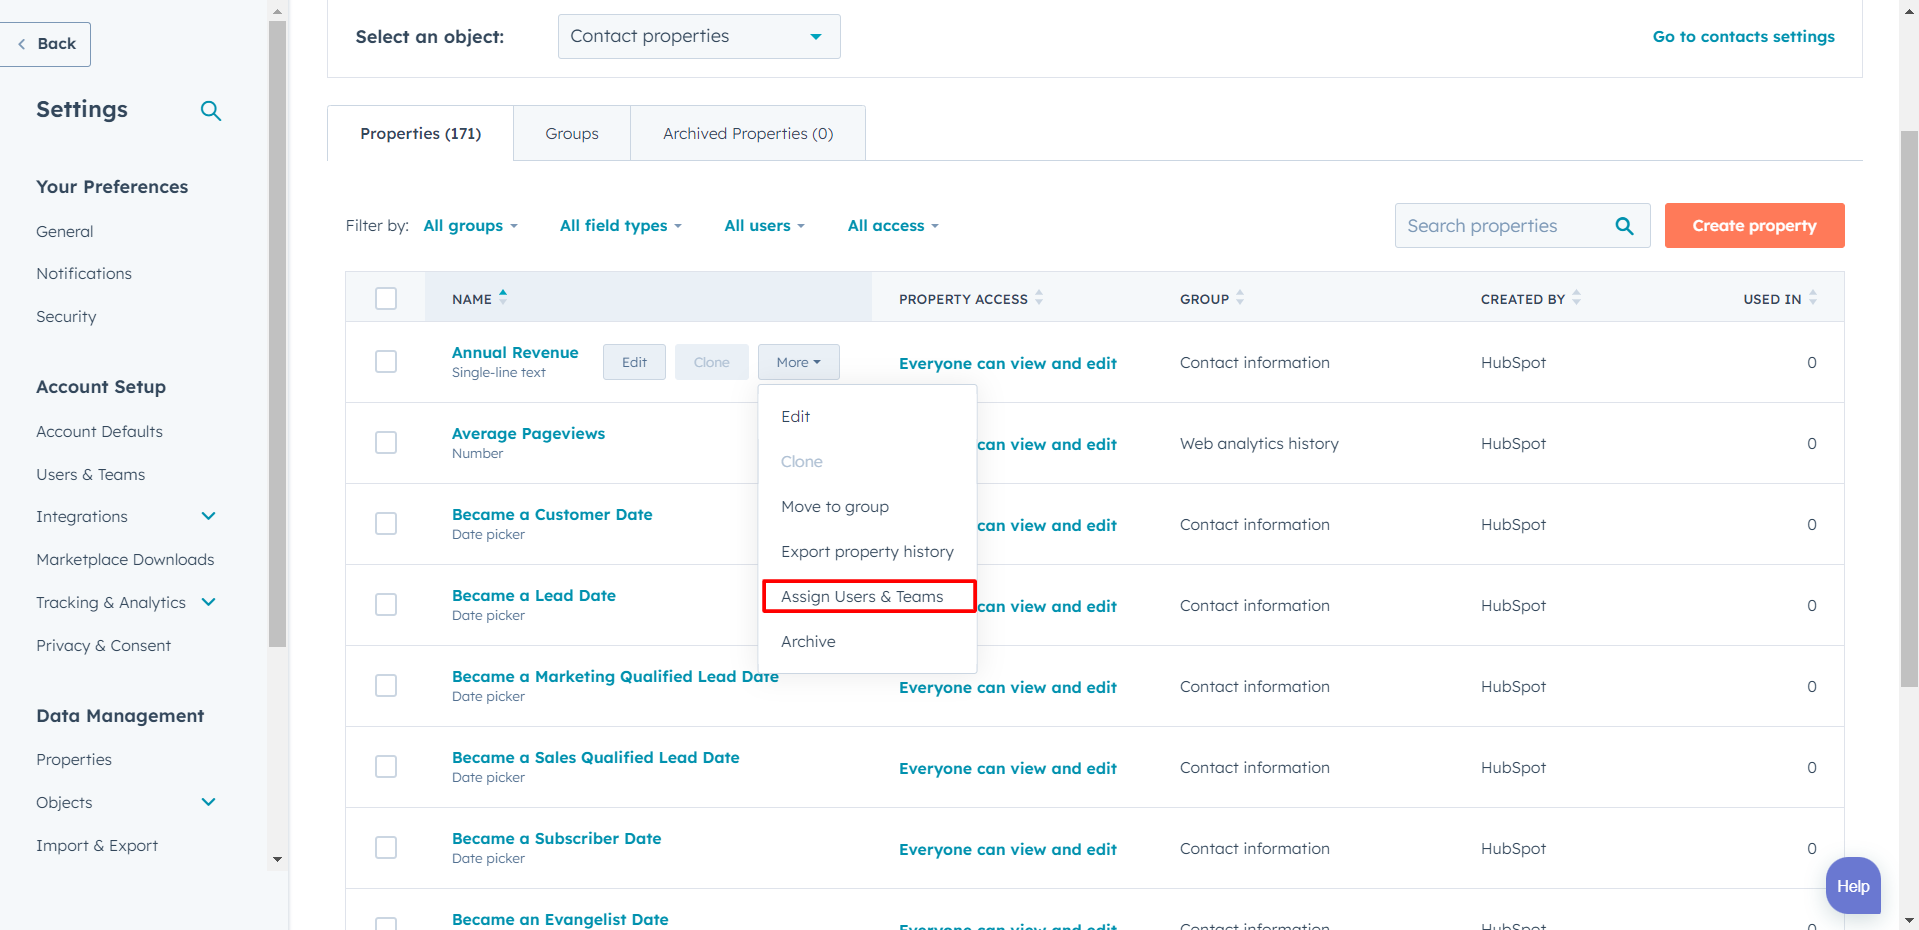The width and height of the screenshot is (1919, 930).
Task: Click the sort arrows on PROPERTY ACCESS column
Action: 1041,298
